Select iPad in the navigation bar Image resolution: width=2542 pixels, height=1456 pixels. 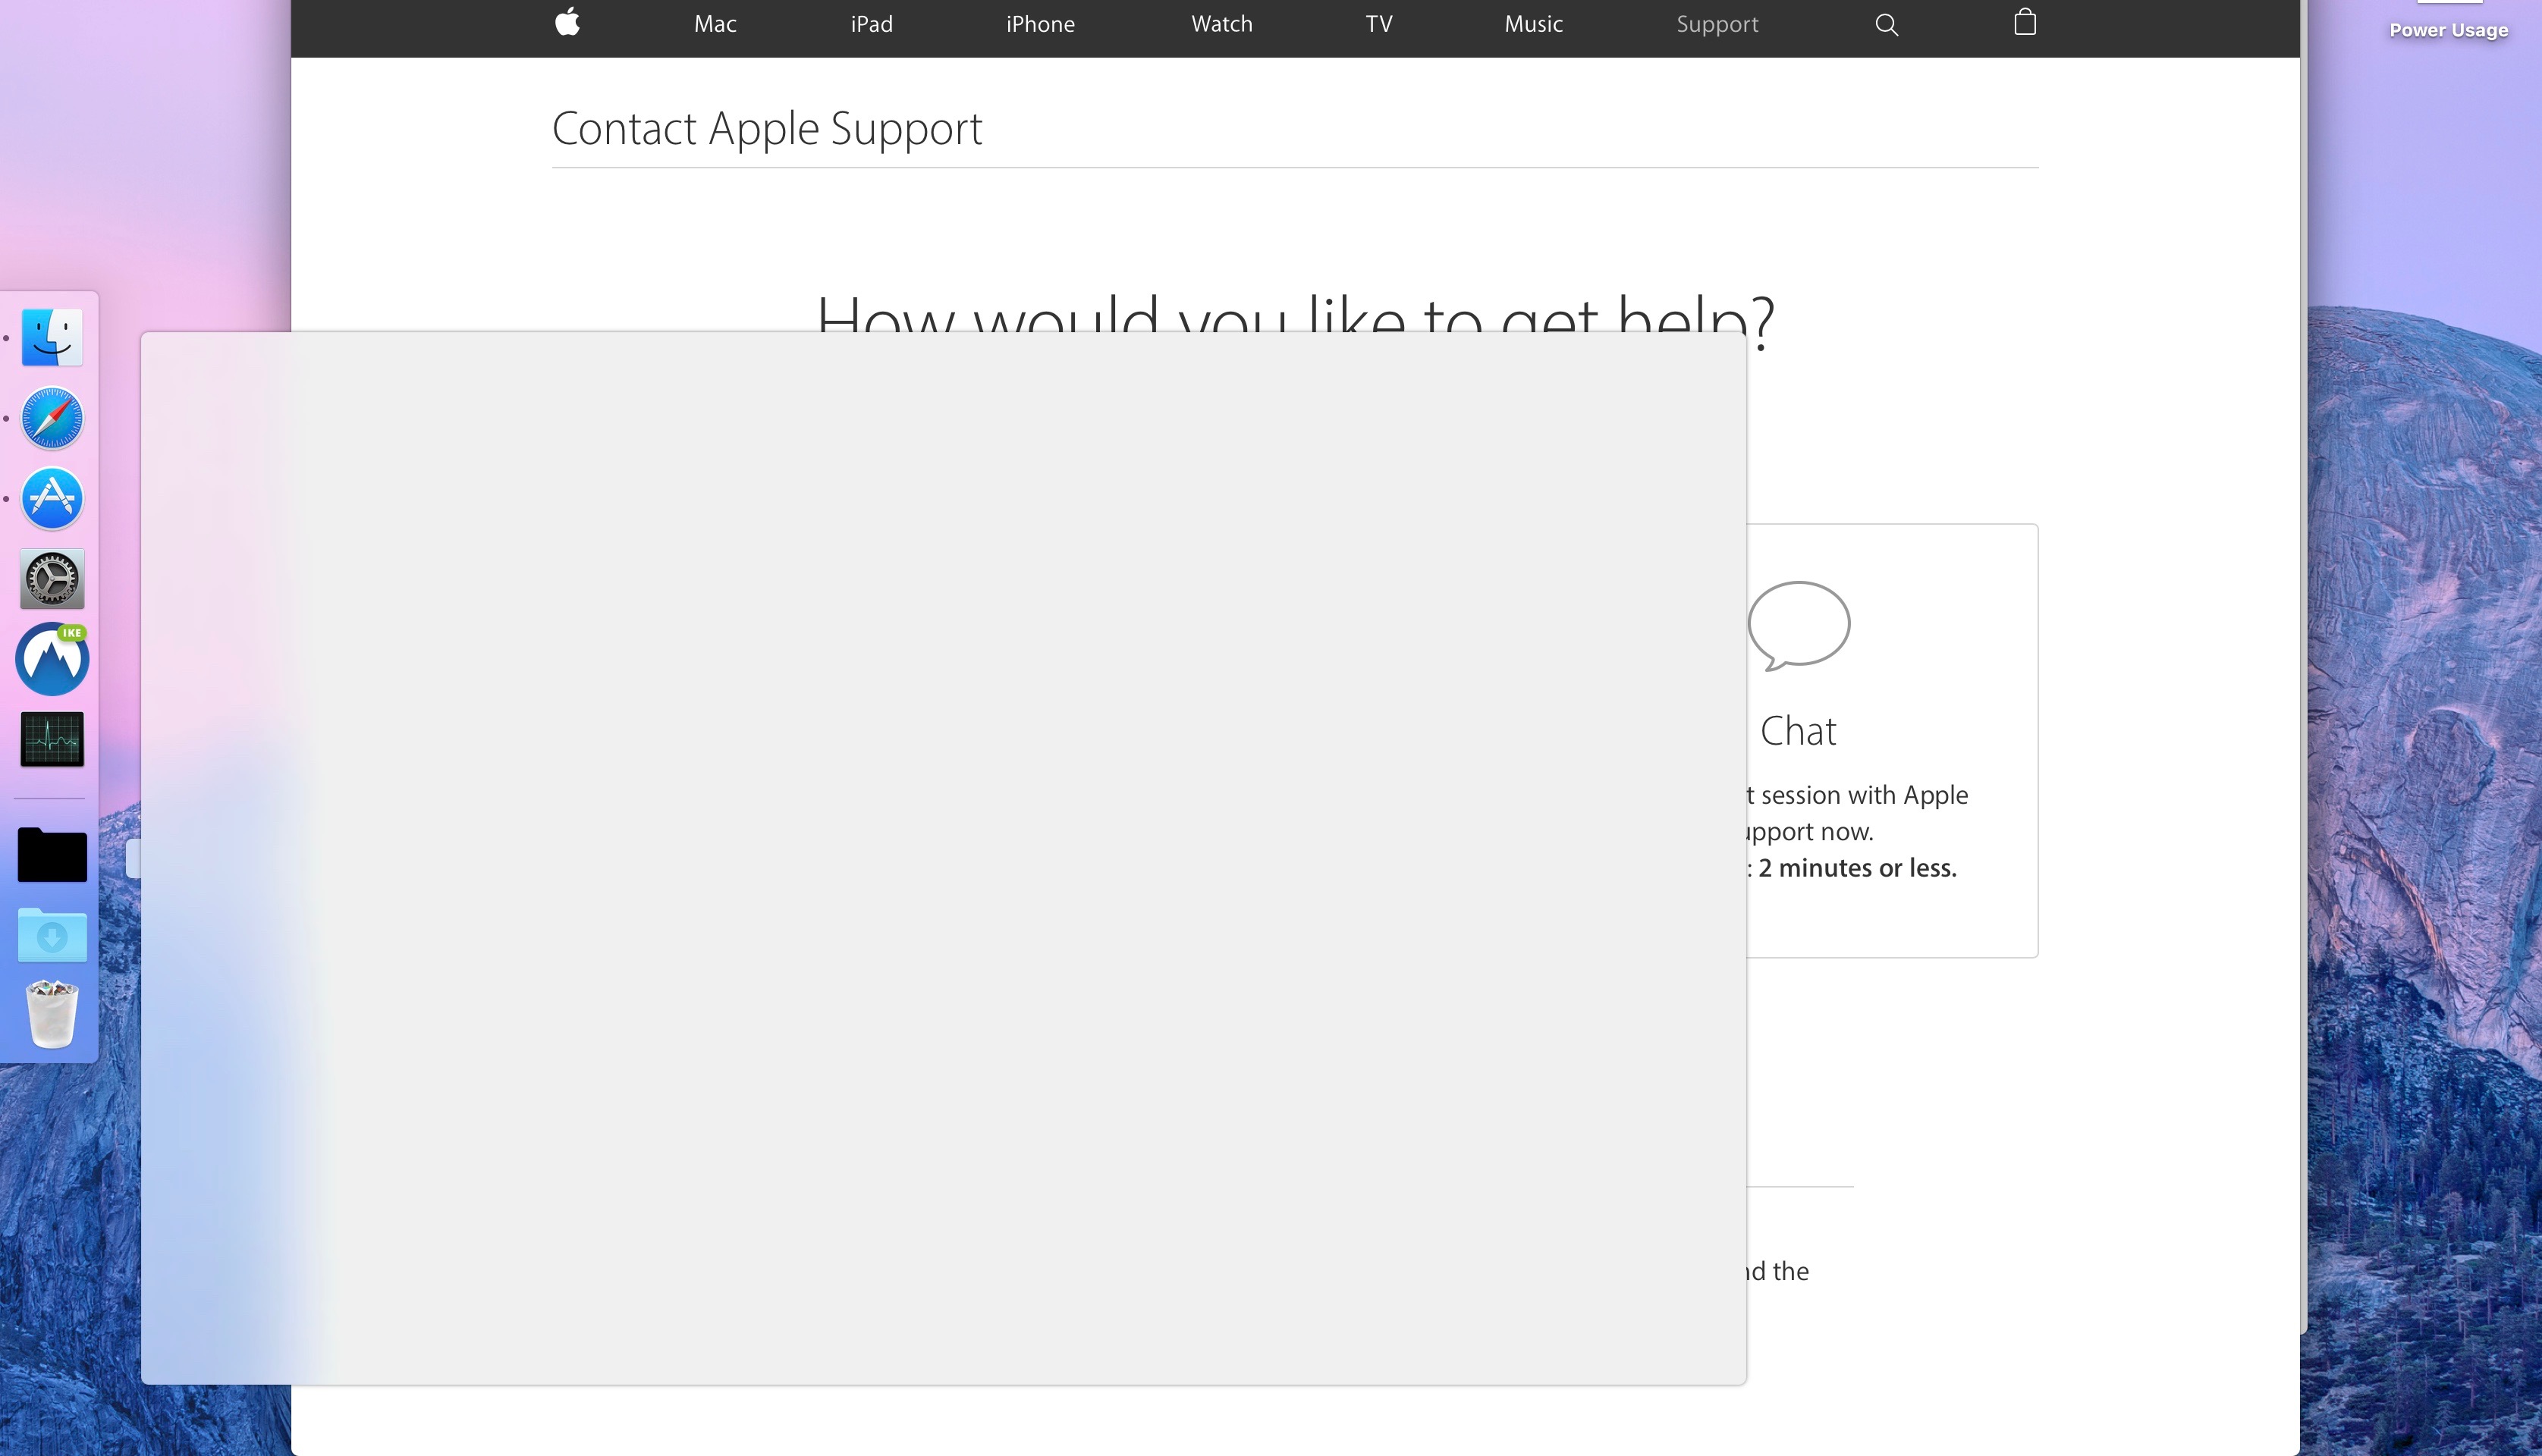pyautogui.click(x=871, y=24)
